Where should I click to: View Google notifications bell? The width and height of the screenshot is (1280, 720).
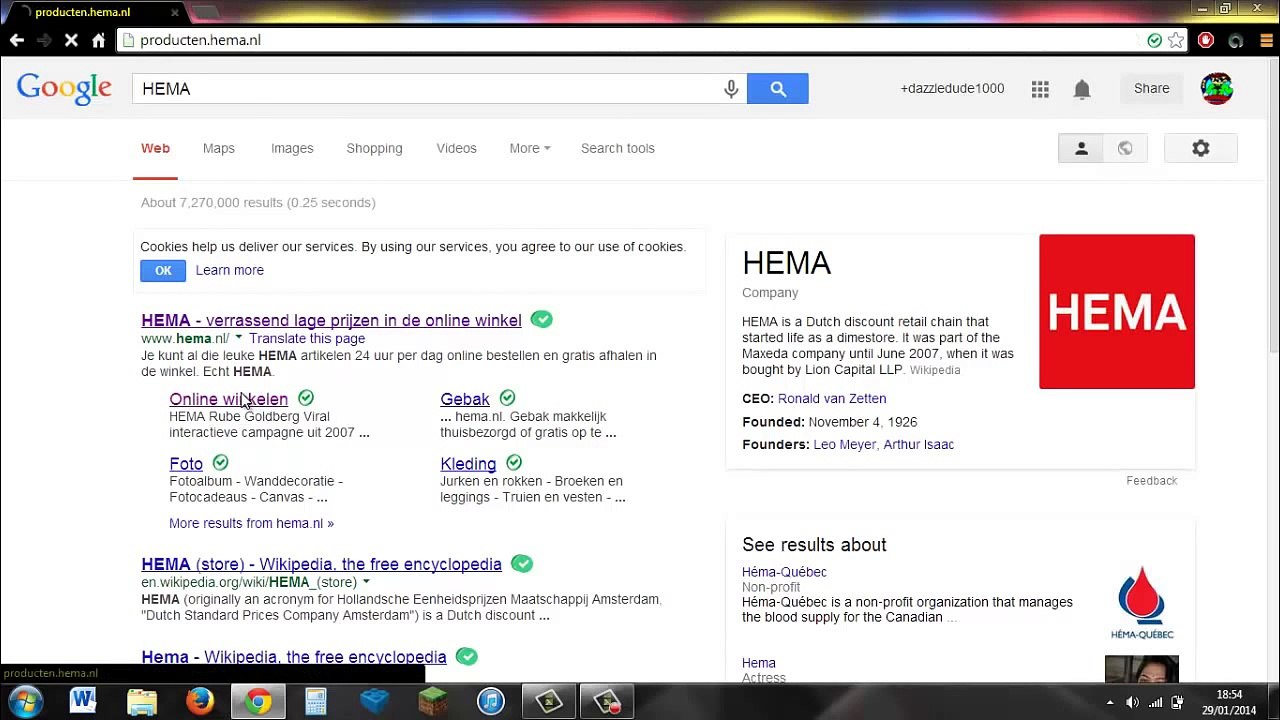tap(1082, 89)
